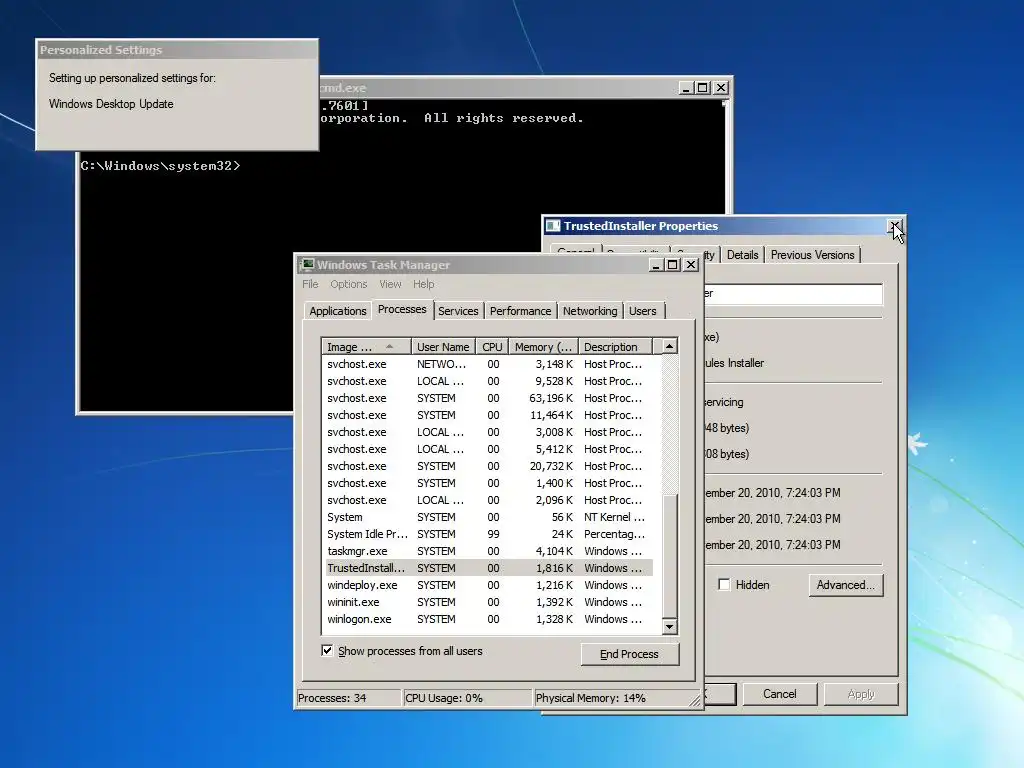Viewport: 1024px width, 768px height.
Task: Select svchost.exe using 20,732 K memory
Action: coord(488,466)
